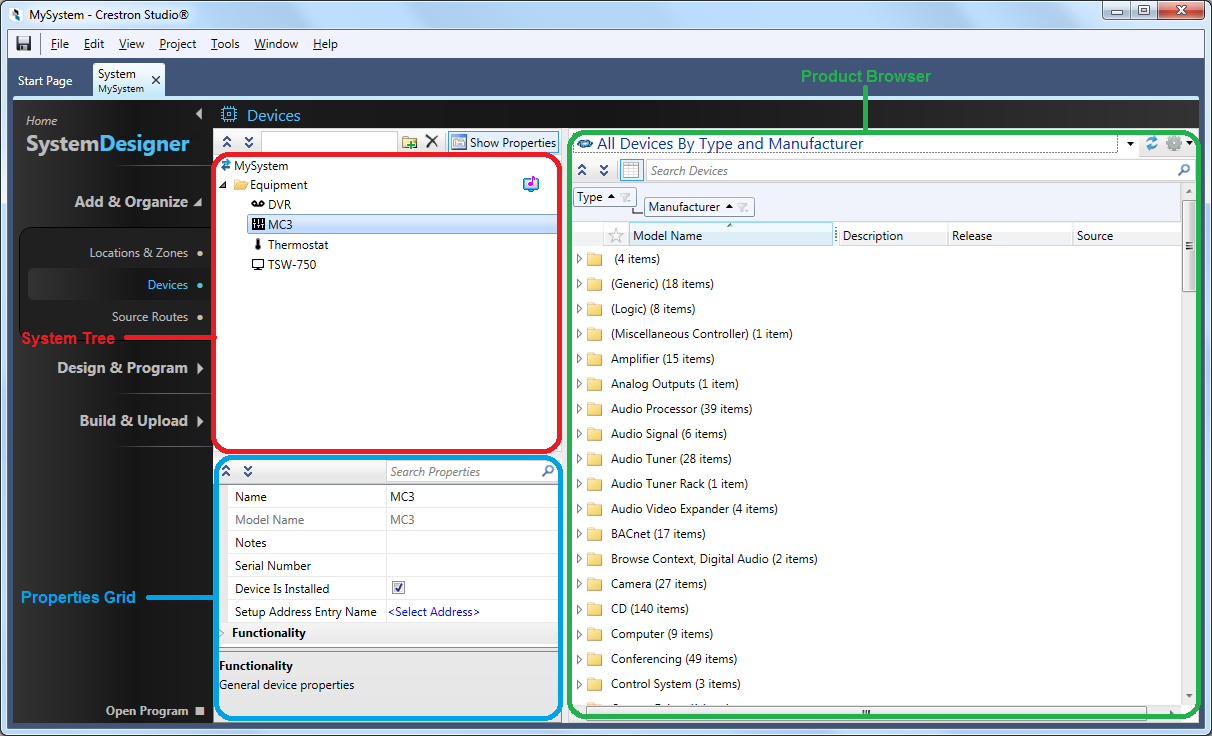Open Source Routes in the sidebar
This screenshot has width=1212, height=736.
[x=150, y=317]
